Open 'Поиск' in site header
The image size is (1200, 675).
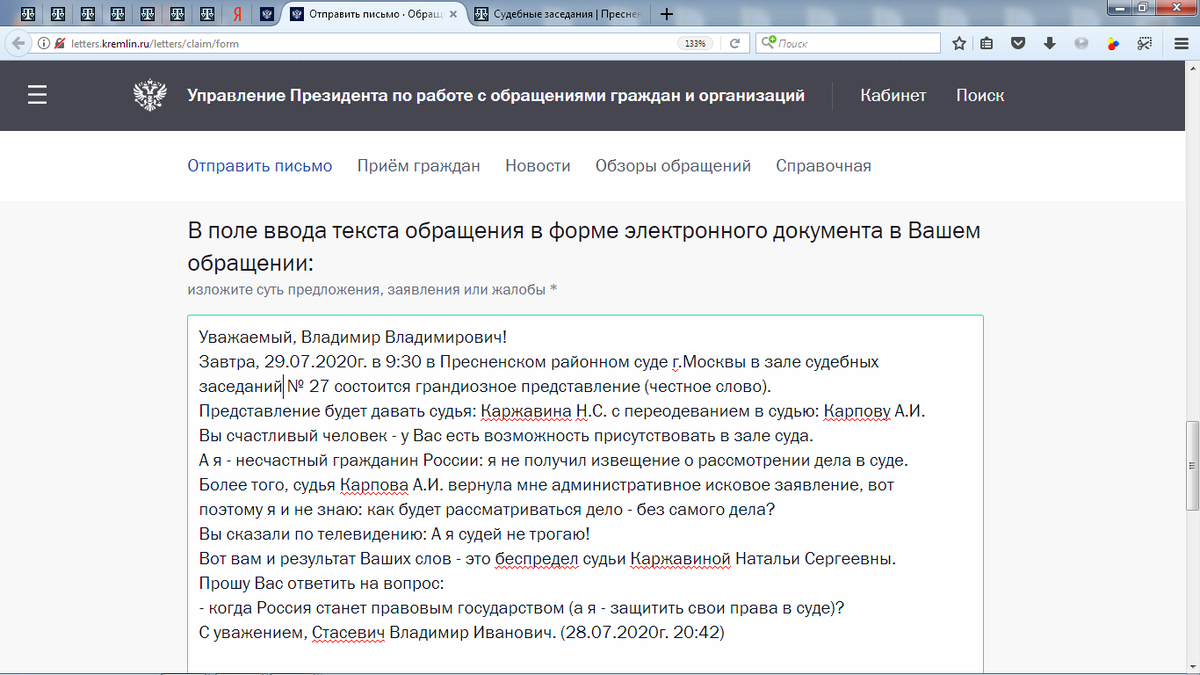click(980, 95)
